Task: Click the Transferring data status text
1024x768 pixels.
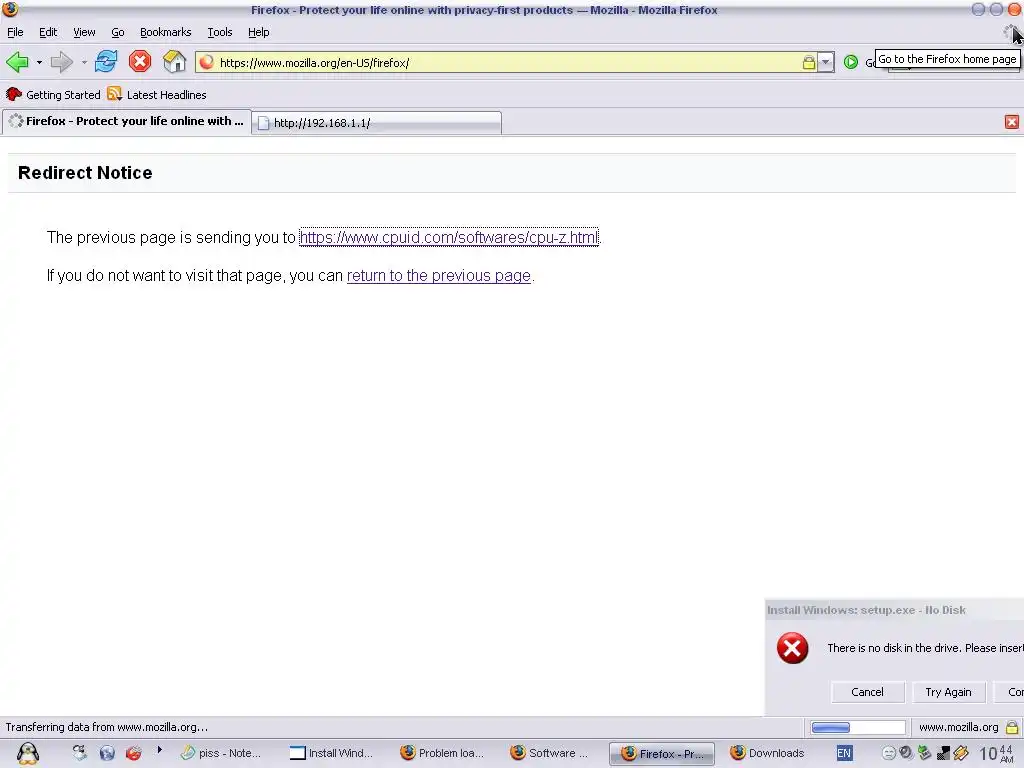Action: pyautogui.click(x=106, y=727)
